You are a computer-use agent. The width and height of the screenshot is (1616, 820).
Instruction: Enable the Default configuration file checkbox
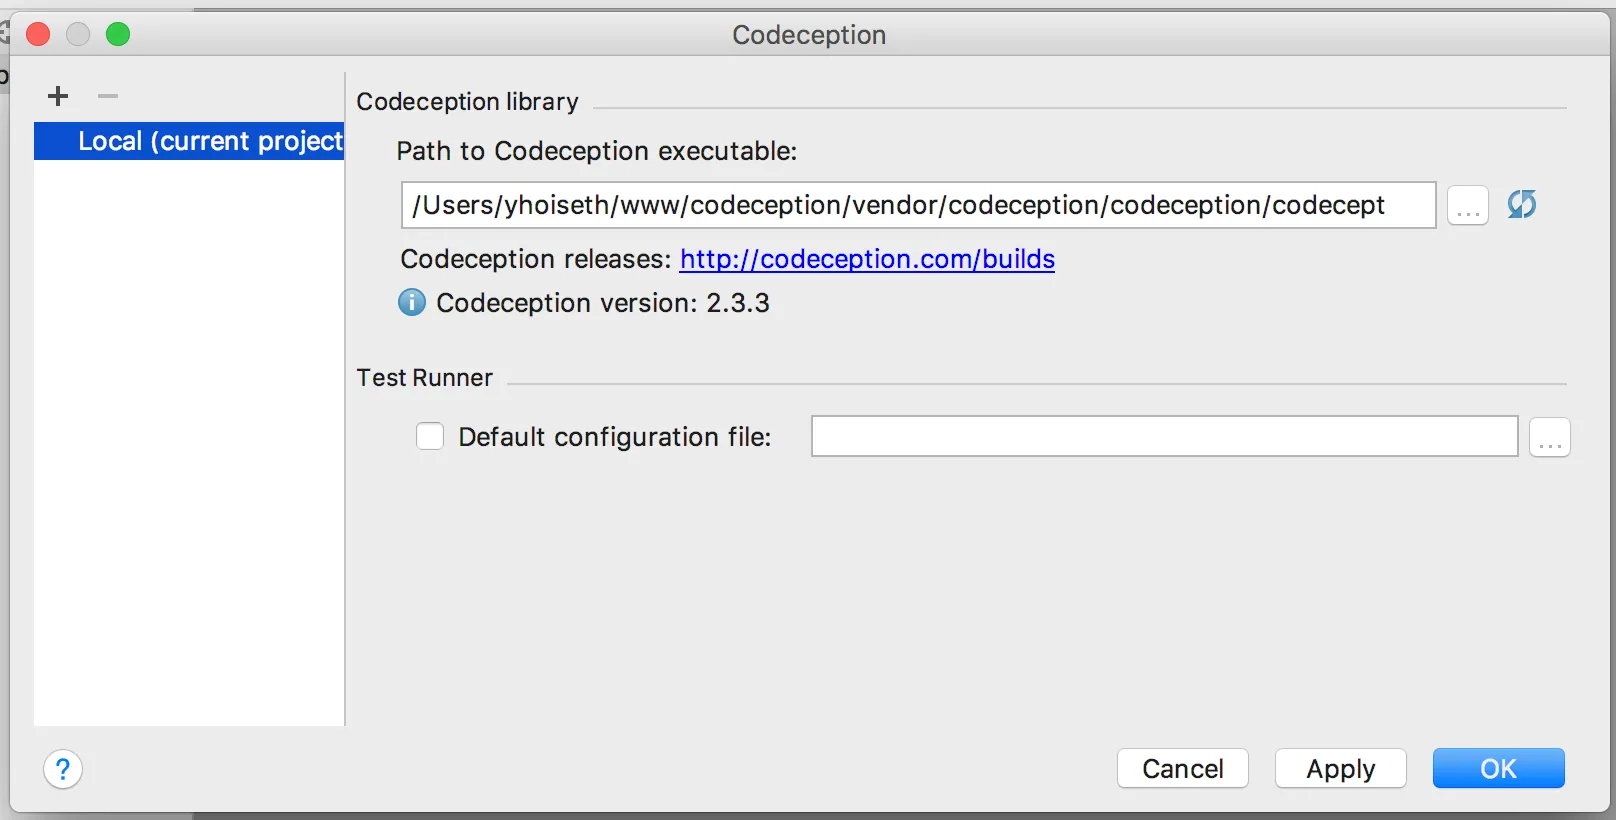pyautogui.click(x=430, y=437)
